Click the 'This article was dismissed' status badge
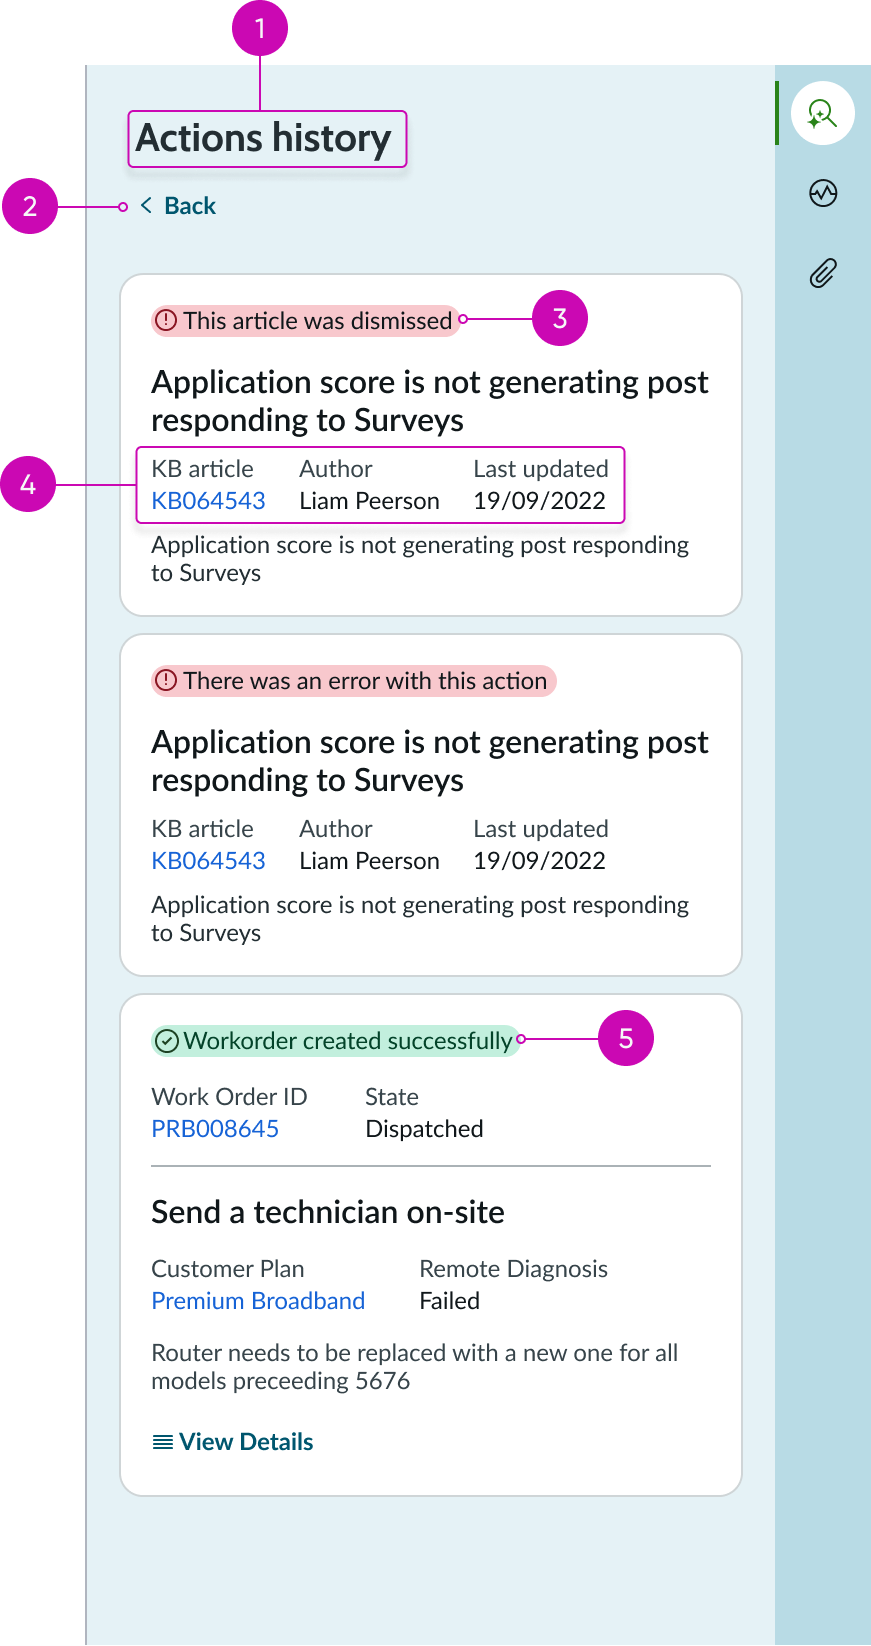The width and height of the screenshot is (871, 1646). point(305,320)
